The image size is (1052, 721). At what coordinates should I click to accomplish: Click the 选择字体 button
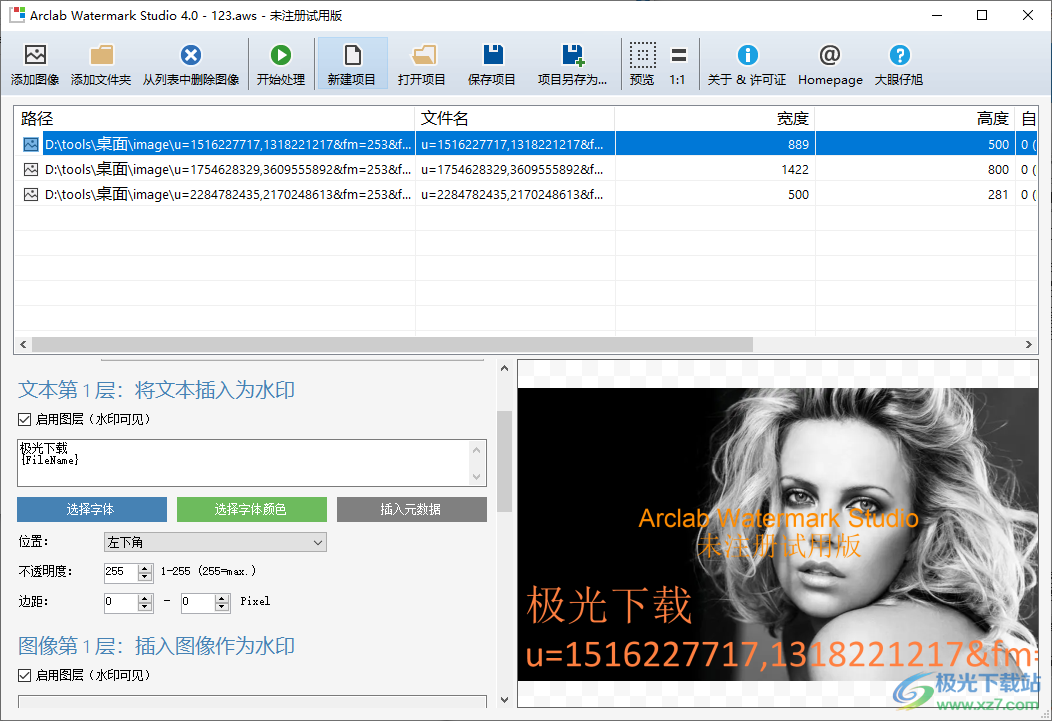pos(92,509)
